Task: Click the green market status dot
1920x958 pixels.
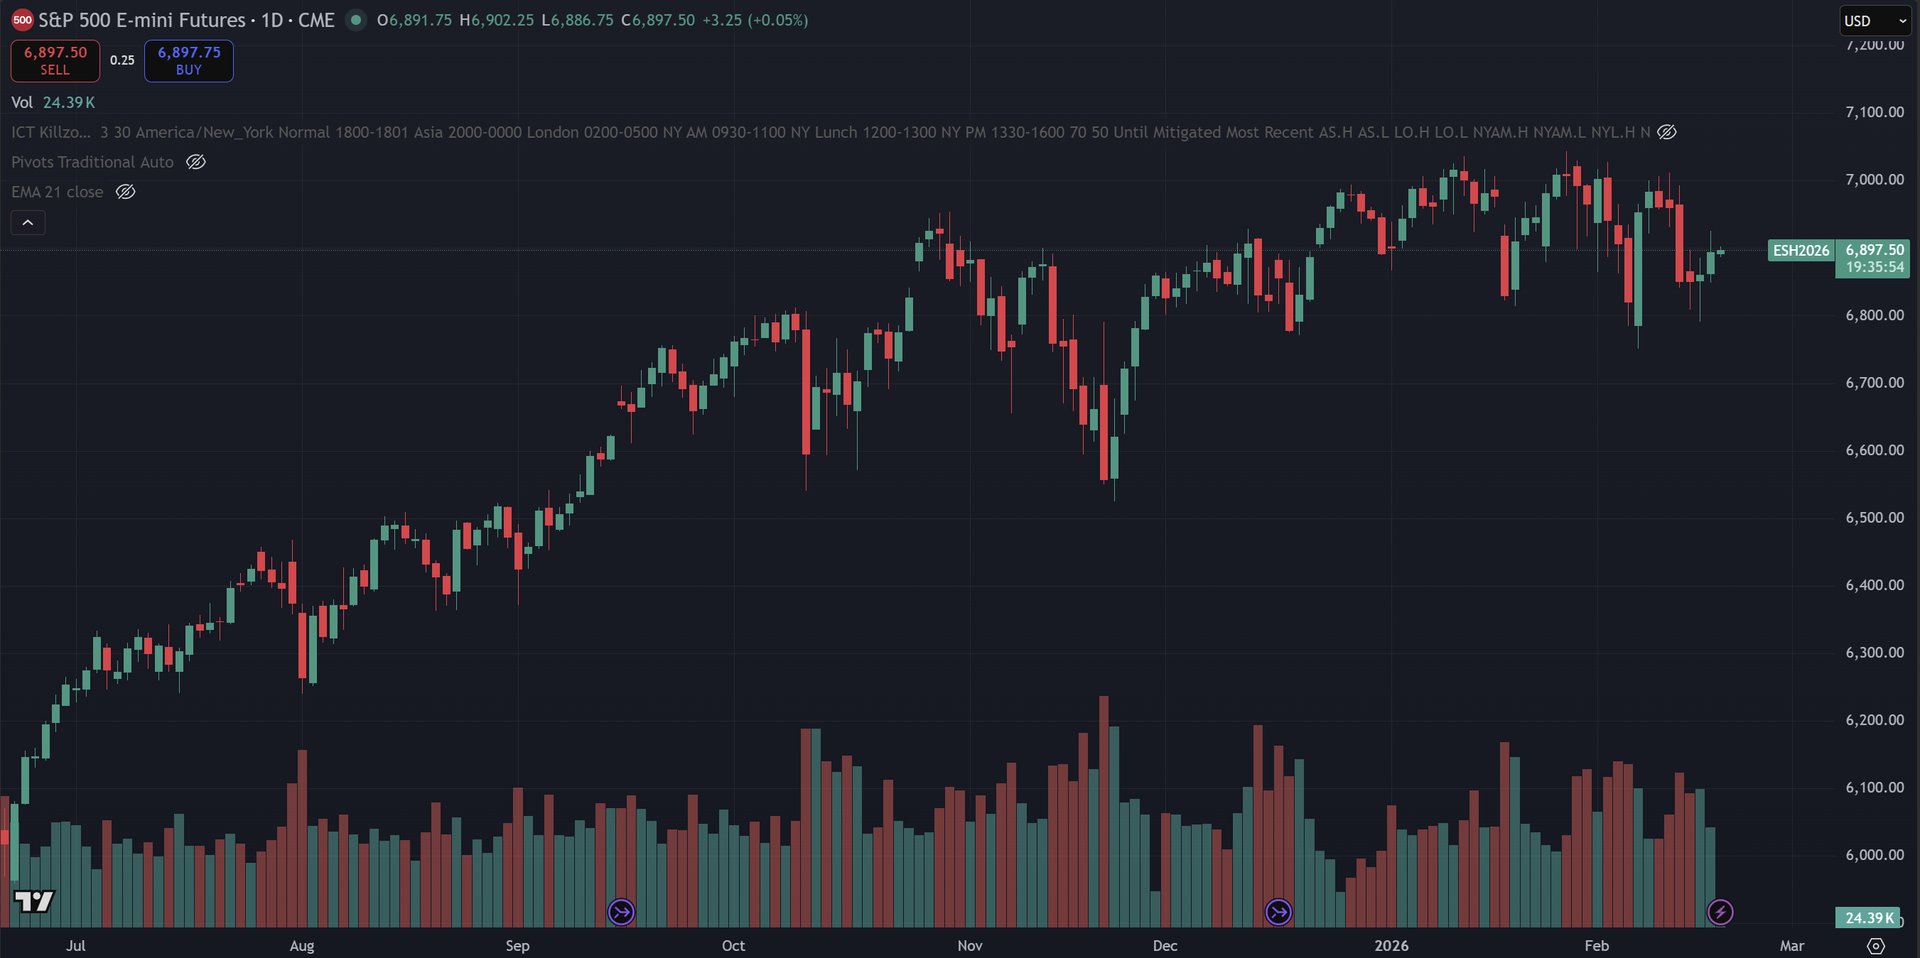Action: 356,20
